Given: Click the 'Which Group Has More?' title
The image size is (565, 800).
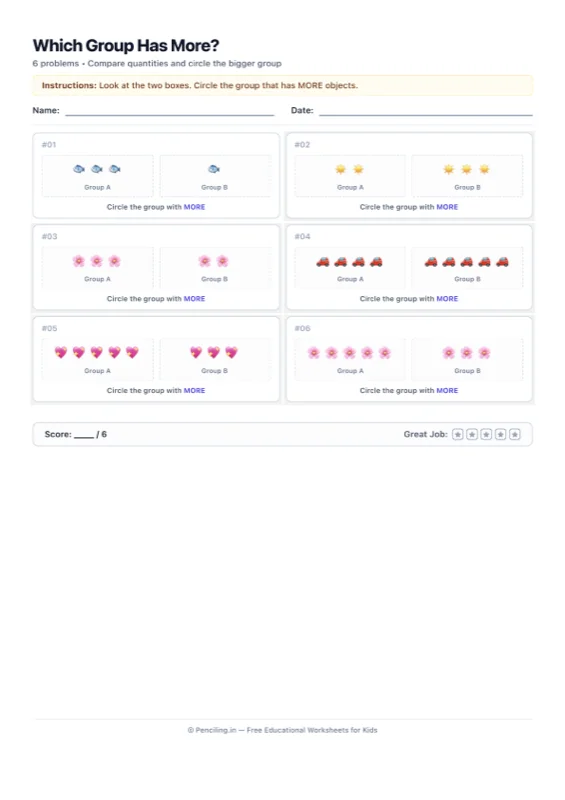Looking at the screenshot, I should pos(126,45).
